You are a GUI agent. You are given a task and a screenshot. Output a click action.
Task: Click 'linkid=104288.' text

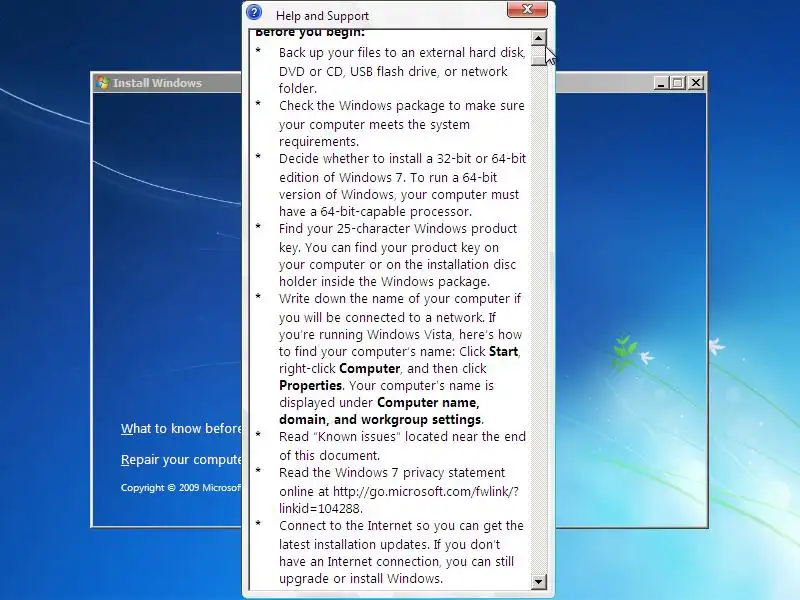pos(321,509)
